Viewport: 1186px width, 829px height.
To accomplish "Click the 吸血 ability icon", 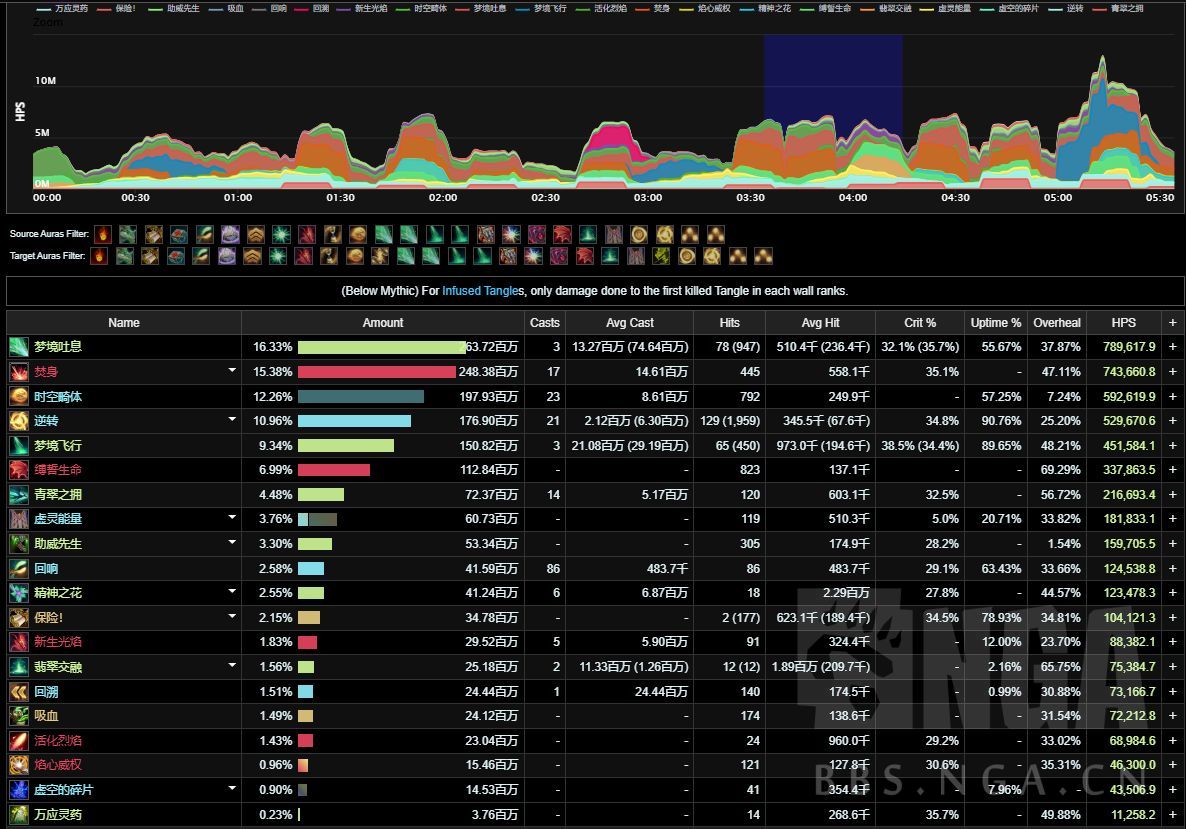I will tap(19, 716).
